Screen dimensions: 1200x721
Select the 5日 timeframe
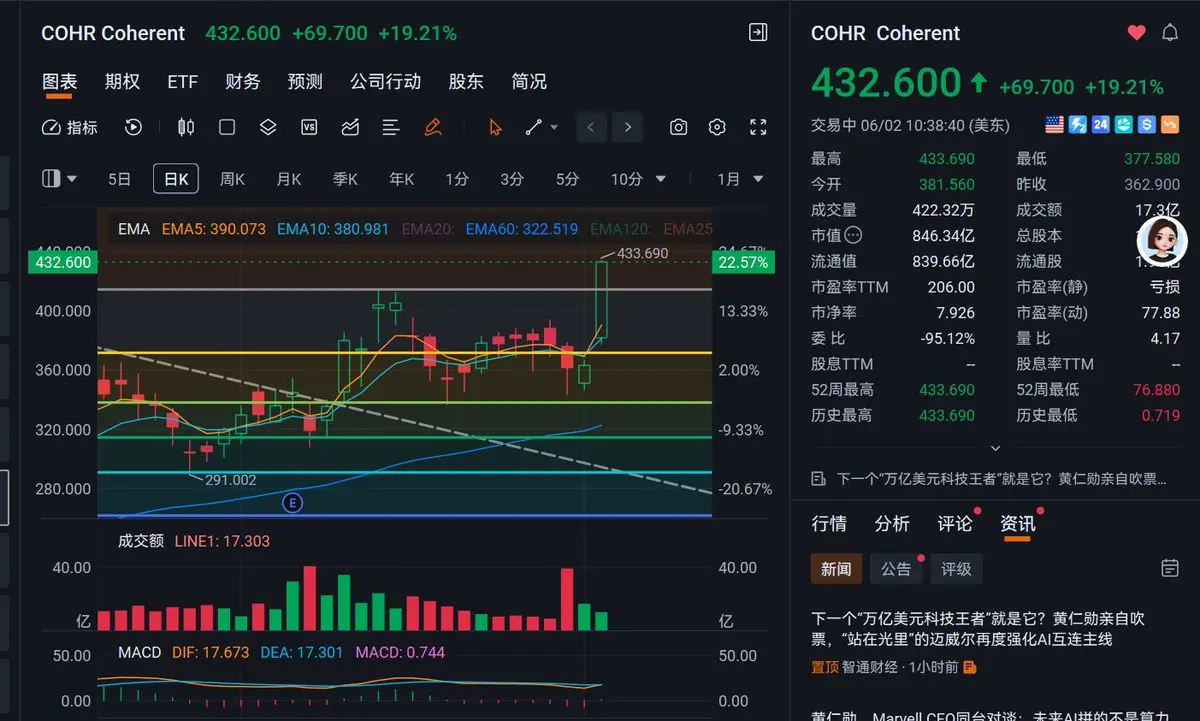click(x=119, y=179)
